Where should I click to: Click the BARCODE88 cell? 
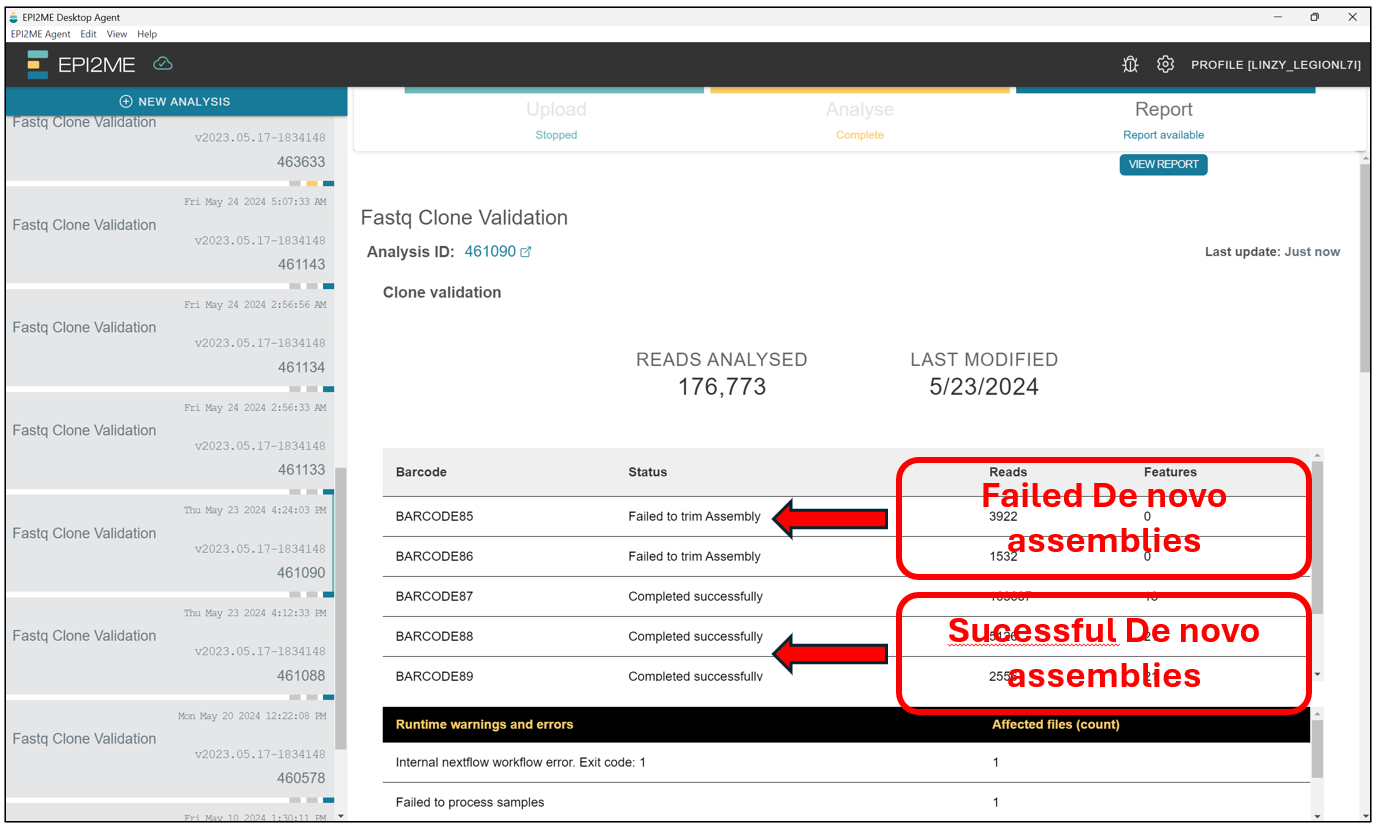(434, 637)
